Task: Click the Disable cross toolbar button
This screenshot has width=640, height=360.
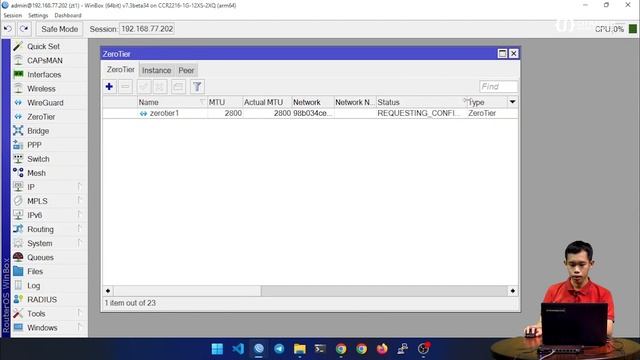Action: (160, 87)
